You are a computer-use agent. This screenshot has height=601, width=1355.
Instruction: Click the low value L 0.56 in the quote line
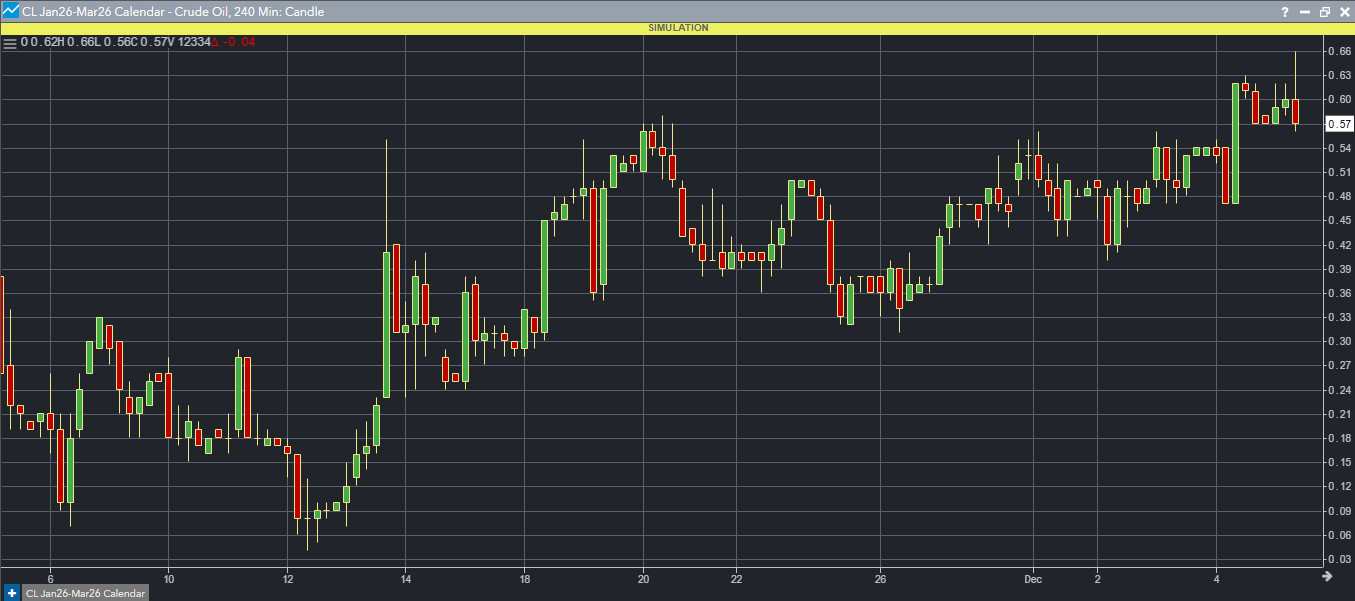(113, 43)
